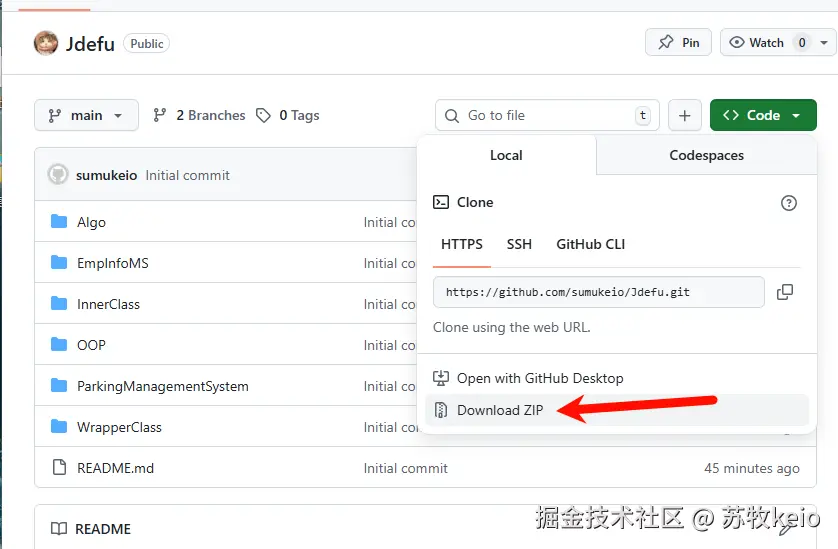Open the README.md file
This screenshot has height=549, width=838.
[x=115, y=468]
